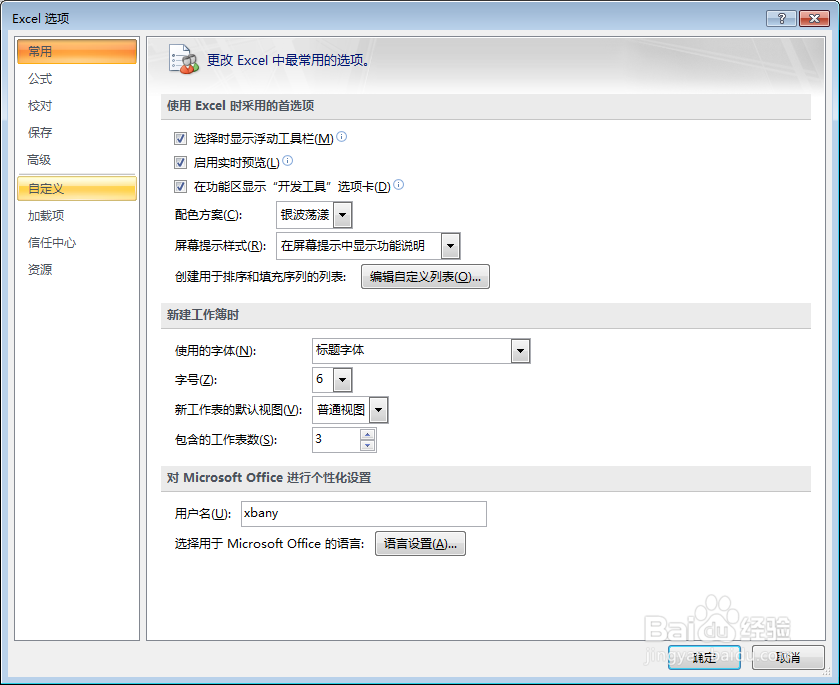Click the 确定 button
The image size is (840, 685).
[x=704, y=657]
